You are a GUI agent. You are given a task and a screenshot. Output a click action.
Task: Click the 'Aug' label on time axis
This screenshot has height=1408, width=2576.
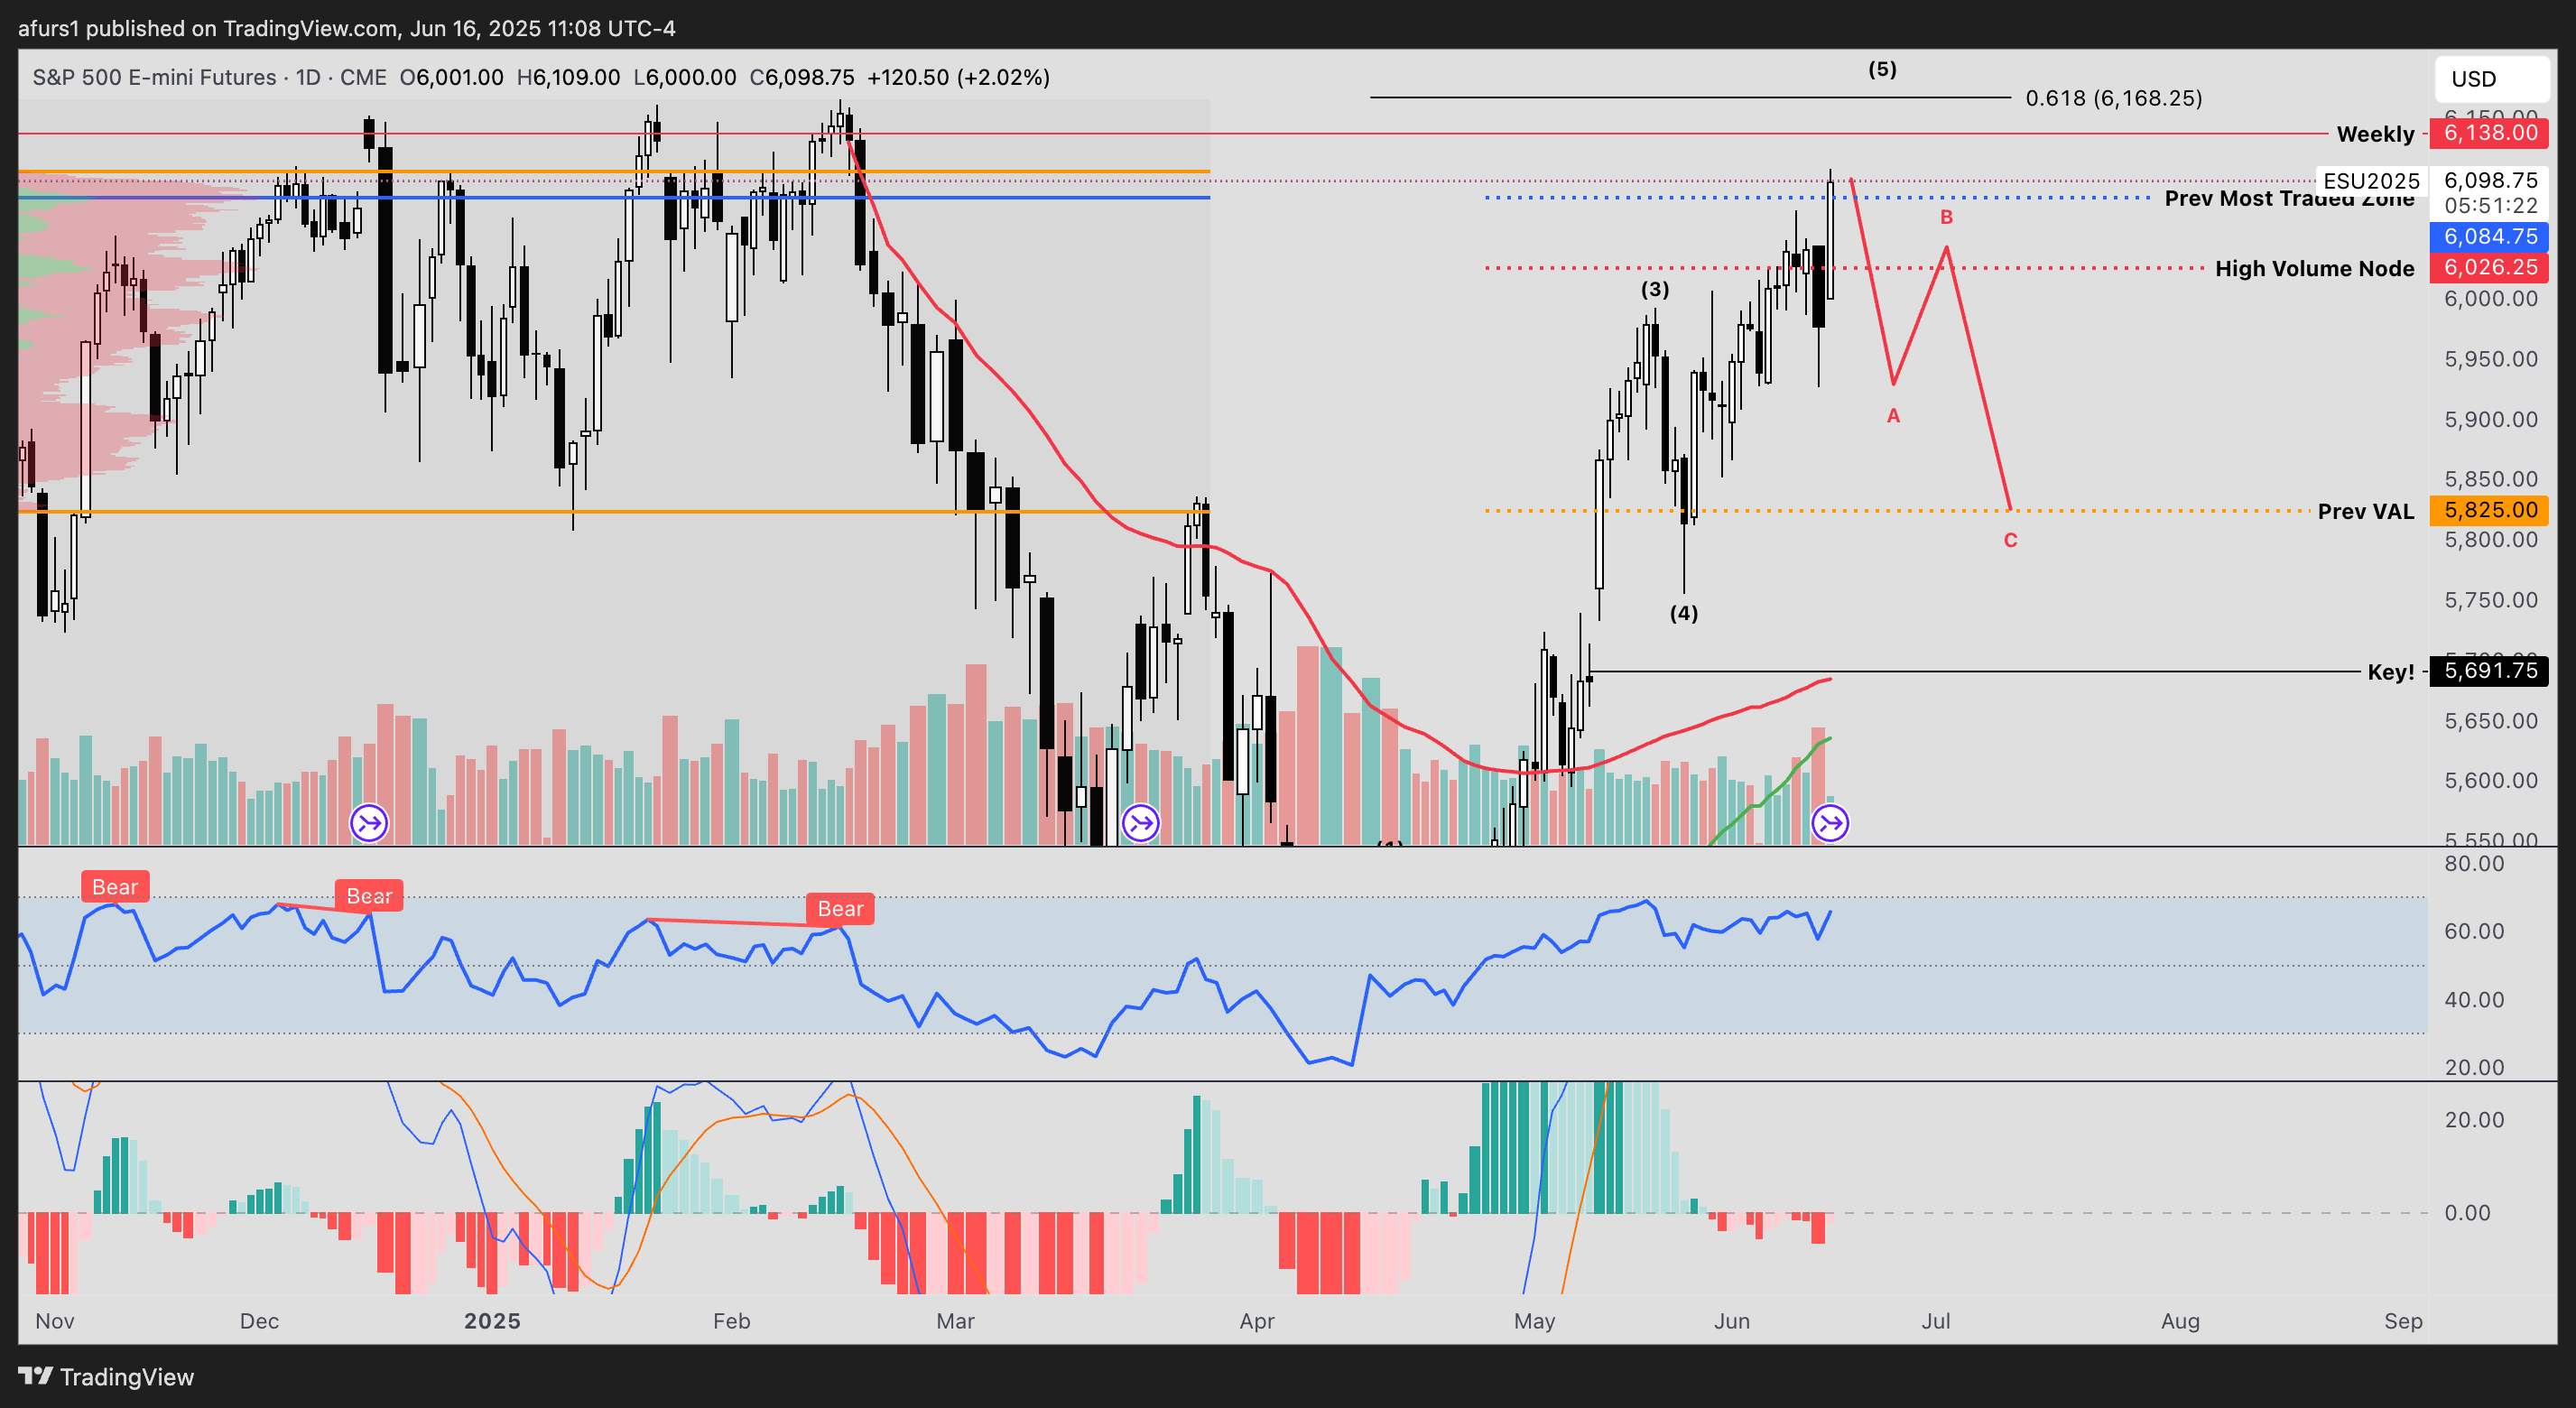(x=2180, y=1321)
